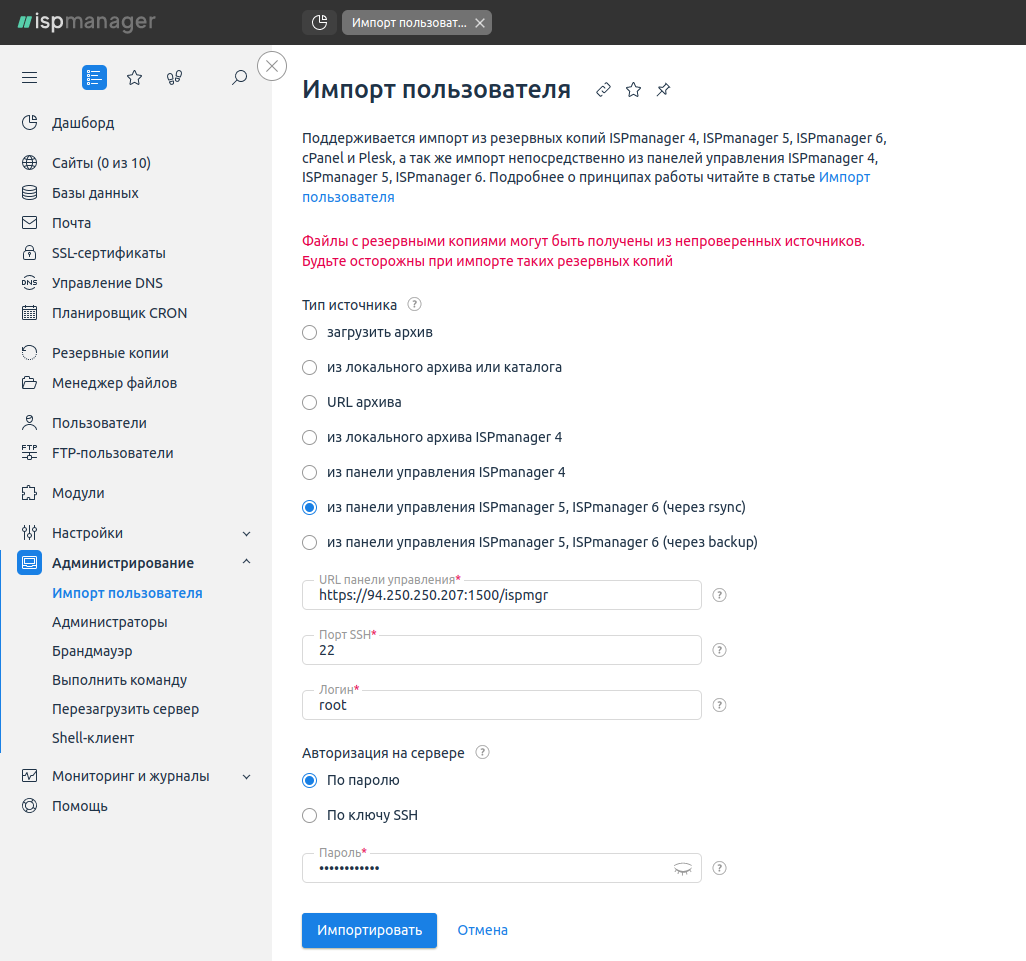1026x961 pixels.
Task: Open help for URL панели управления field
Action: pos(719,595)
